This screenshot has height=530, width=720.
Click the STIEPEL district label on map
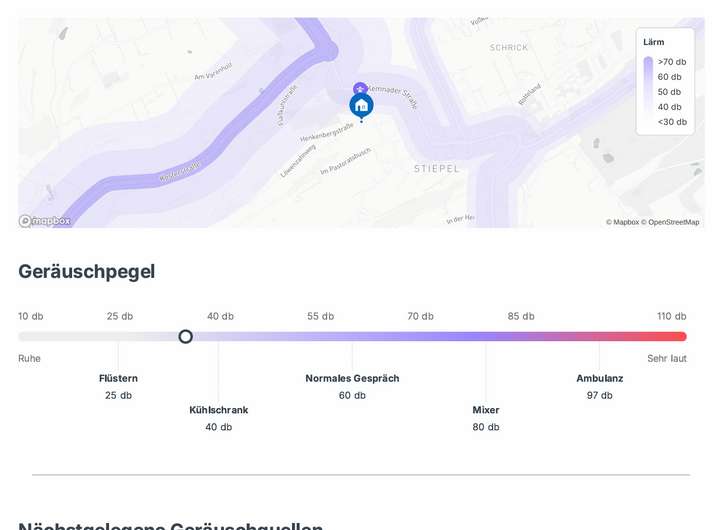[x=436, y=169]
